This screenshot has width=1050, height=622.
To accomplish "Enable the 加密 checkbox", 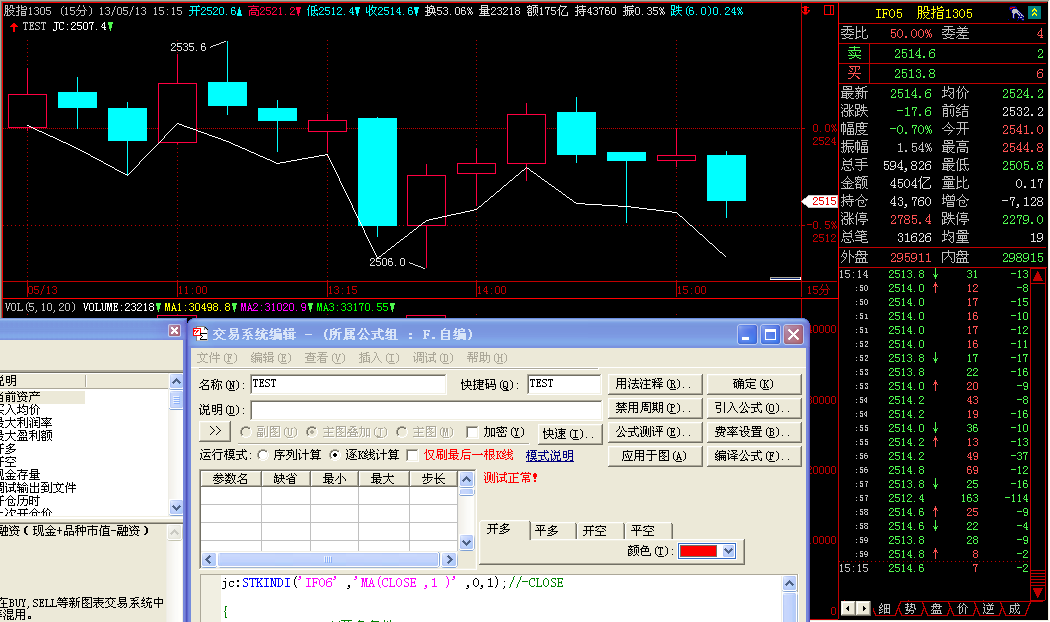I will tap(473, 432).
